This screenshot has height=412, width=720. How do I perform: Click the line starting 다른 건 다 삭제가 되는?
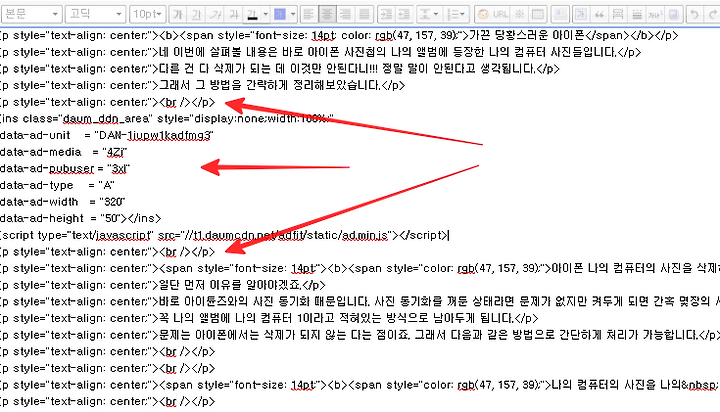[280, 69]
